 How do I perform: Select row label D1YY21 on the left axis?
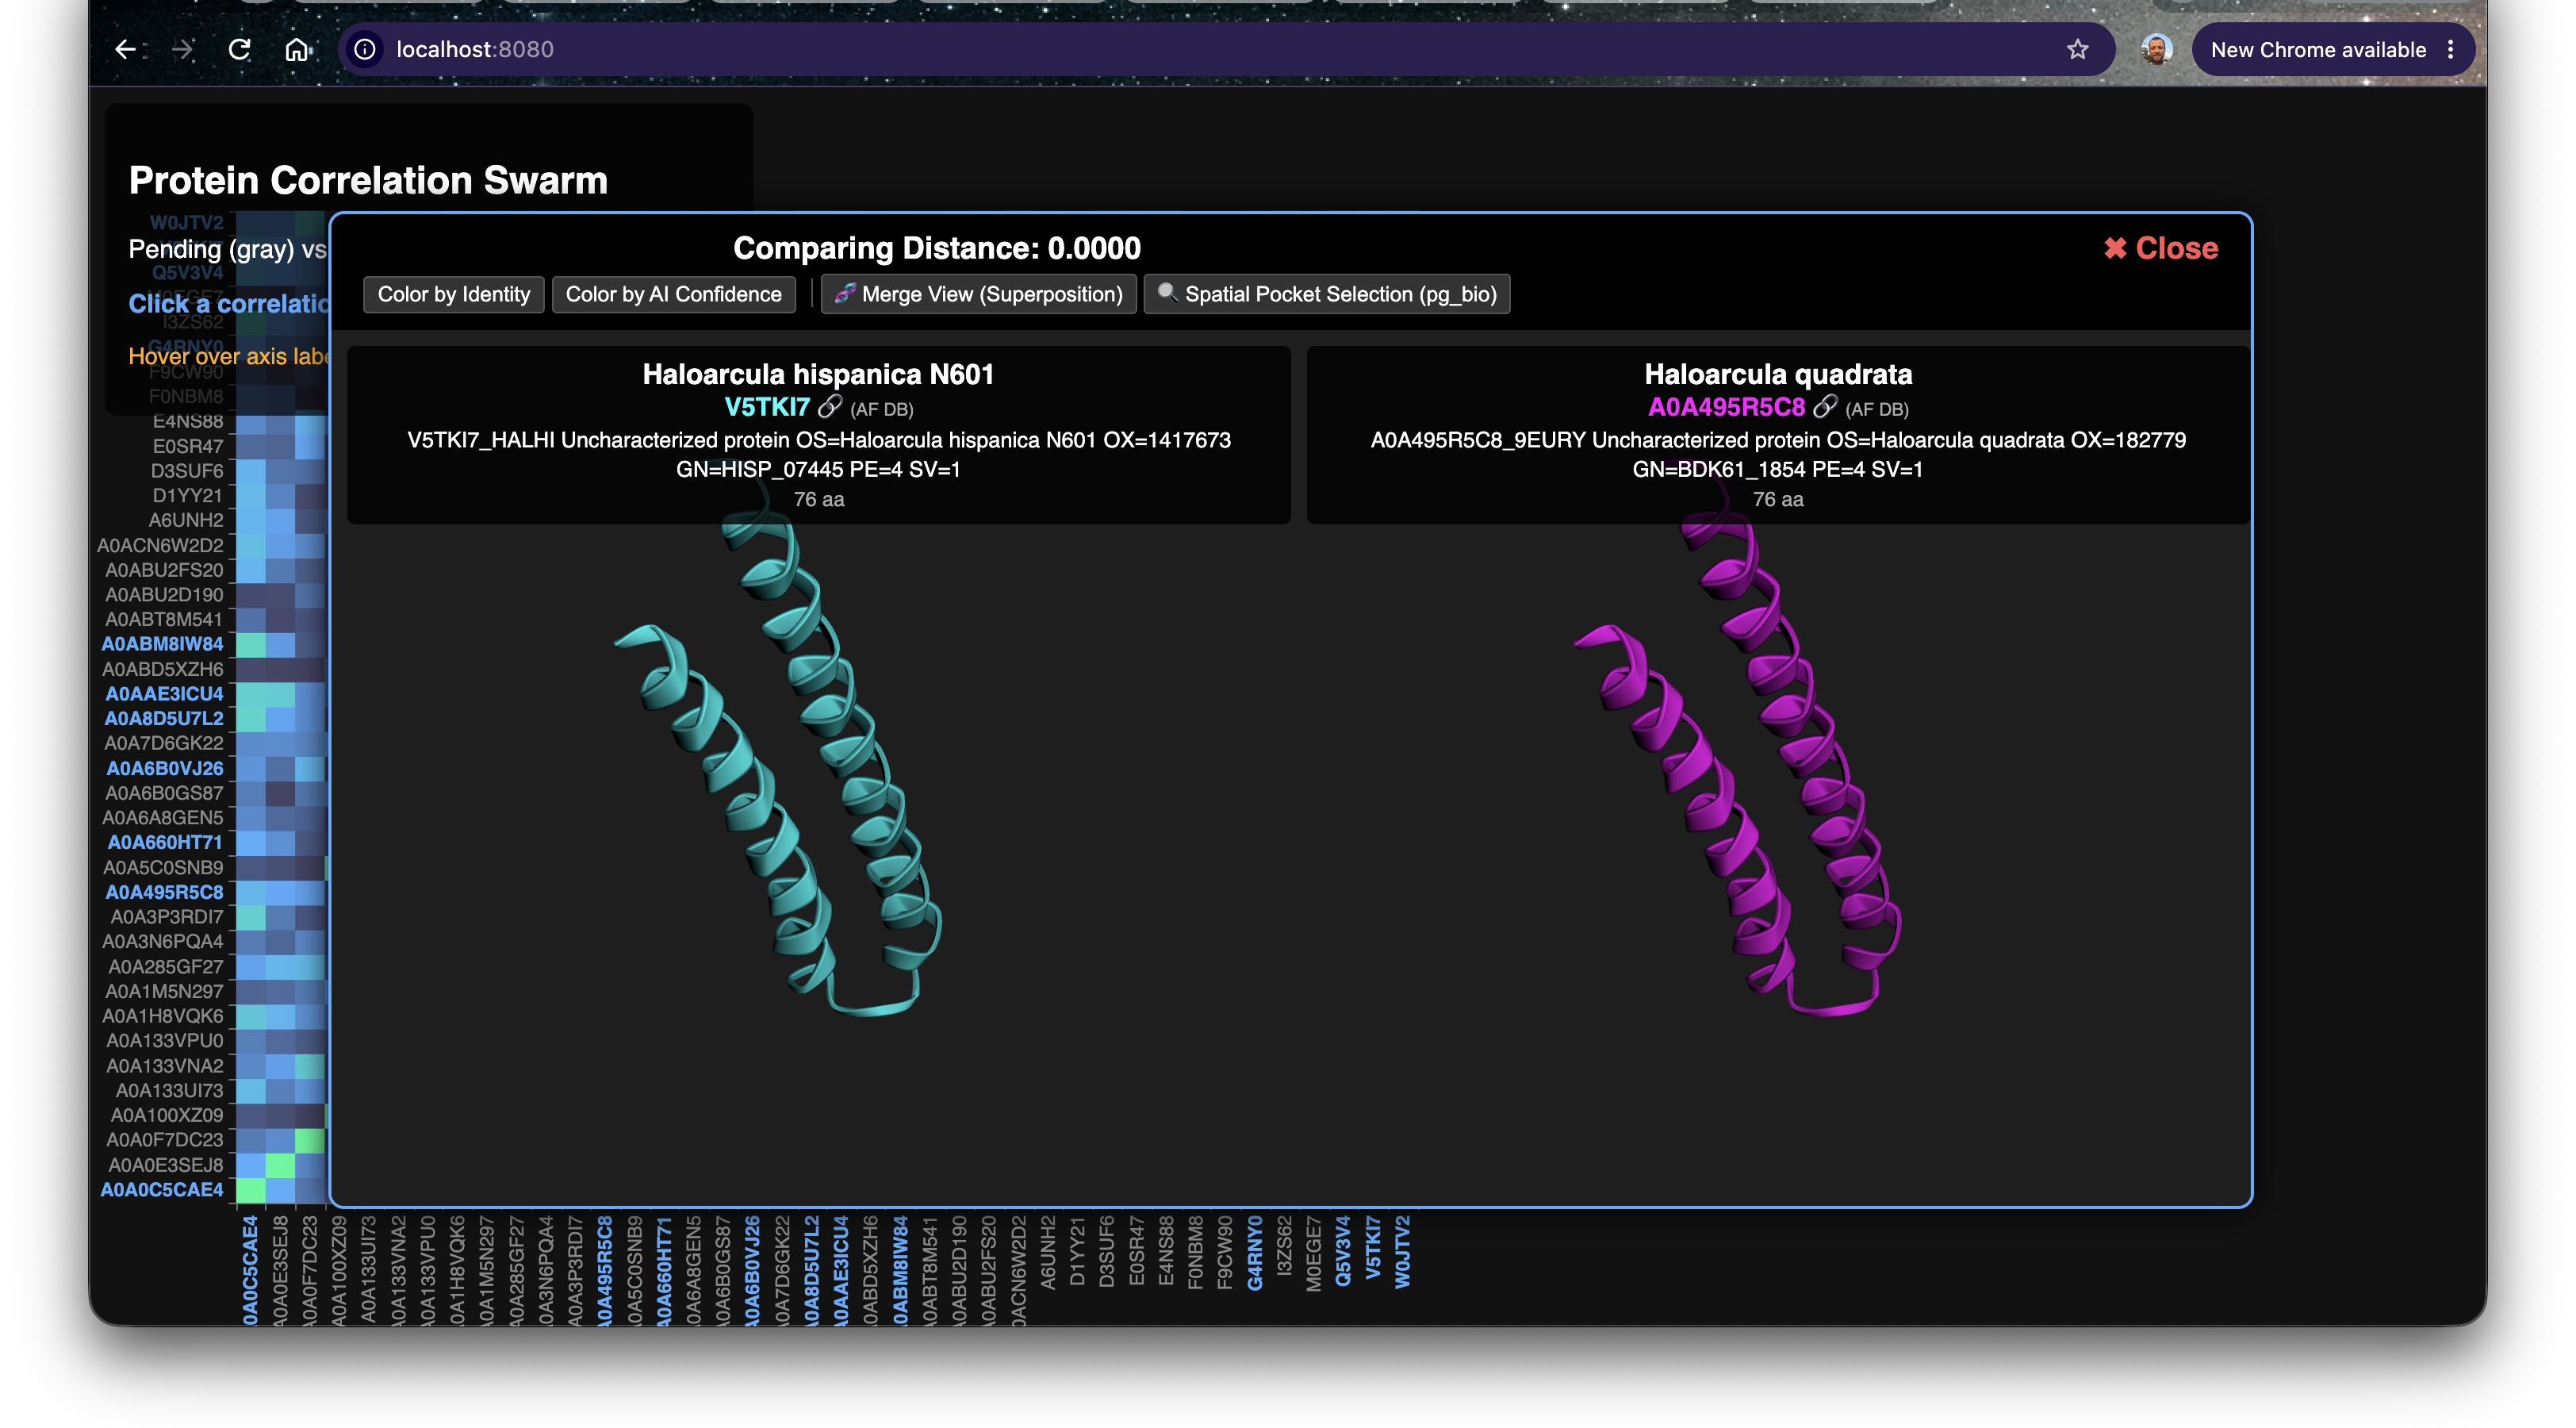(188, 496)
